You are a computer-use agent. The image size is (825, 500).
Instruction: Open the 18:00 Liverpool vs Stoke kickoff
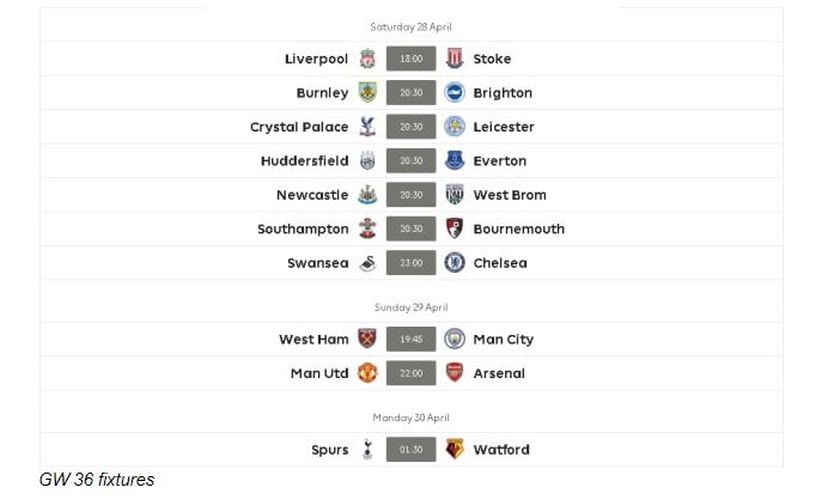tap(411, 58)
